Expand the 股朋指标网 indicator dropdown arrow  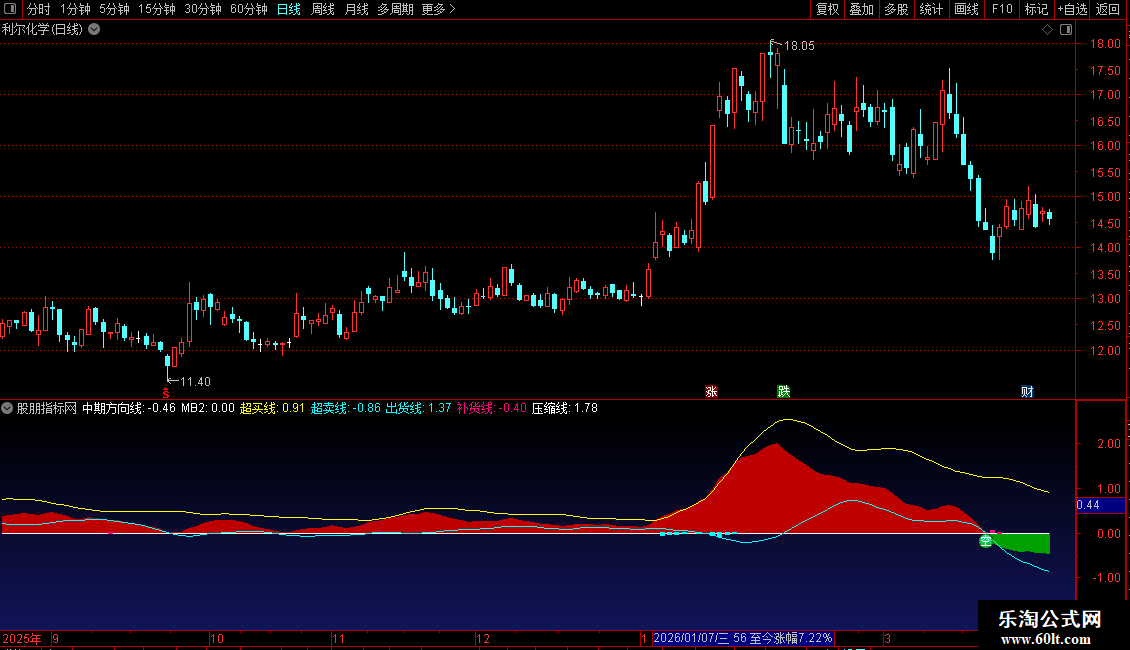pos(7,408)
